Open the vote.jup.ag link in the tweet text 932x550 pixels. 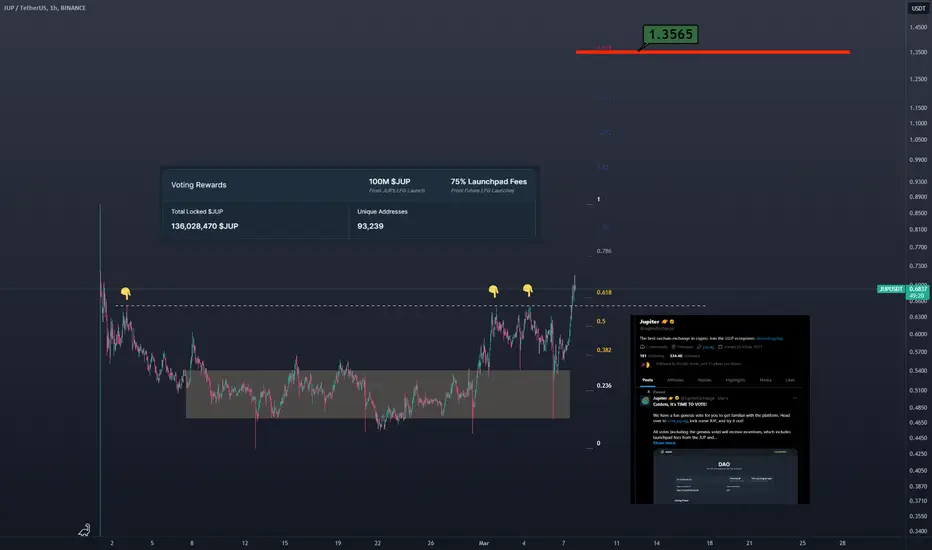[x=678, y=421]
